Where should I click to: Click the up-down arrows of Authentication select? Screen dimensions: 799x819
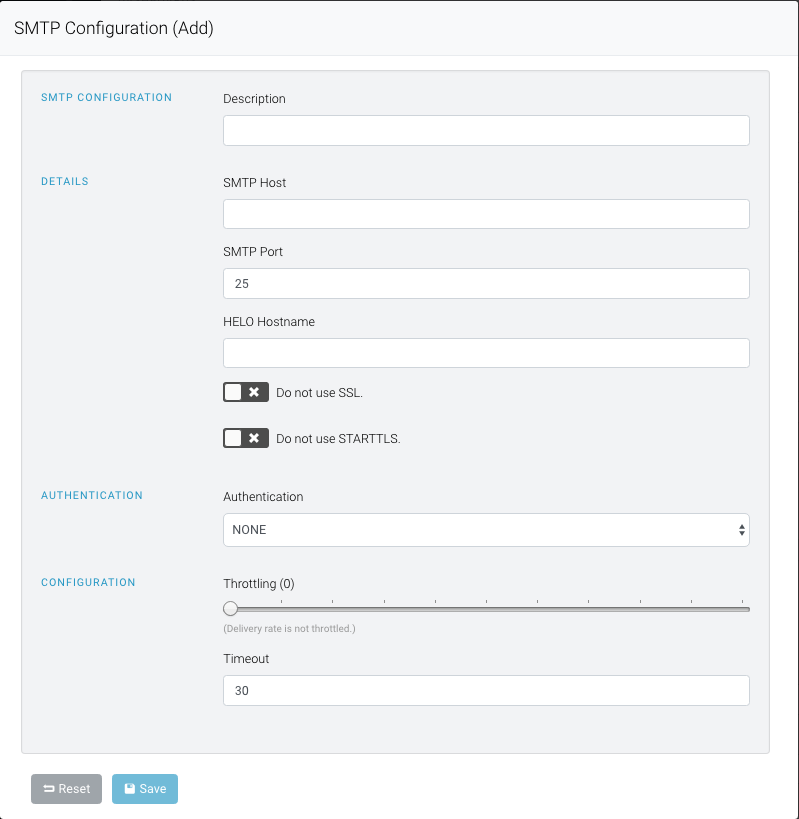tap(742, 530)
